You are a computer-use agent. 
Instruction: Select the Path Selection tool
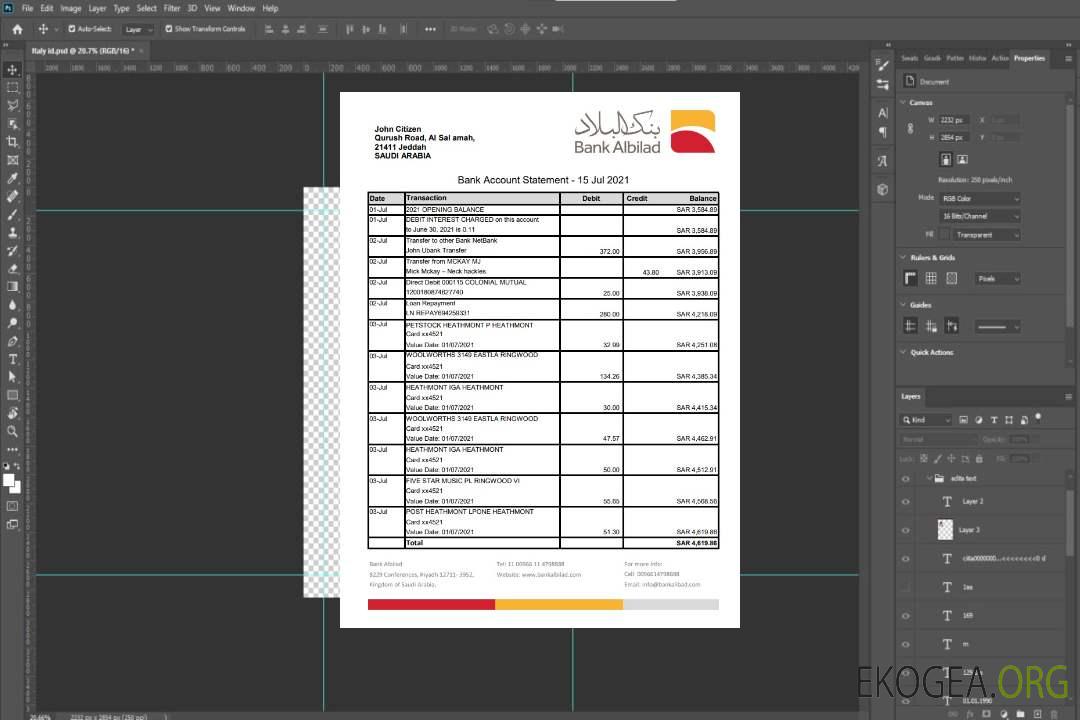[x=12, y=377]
